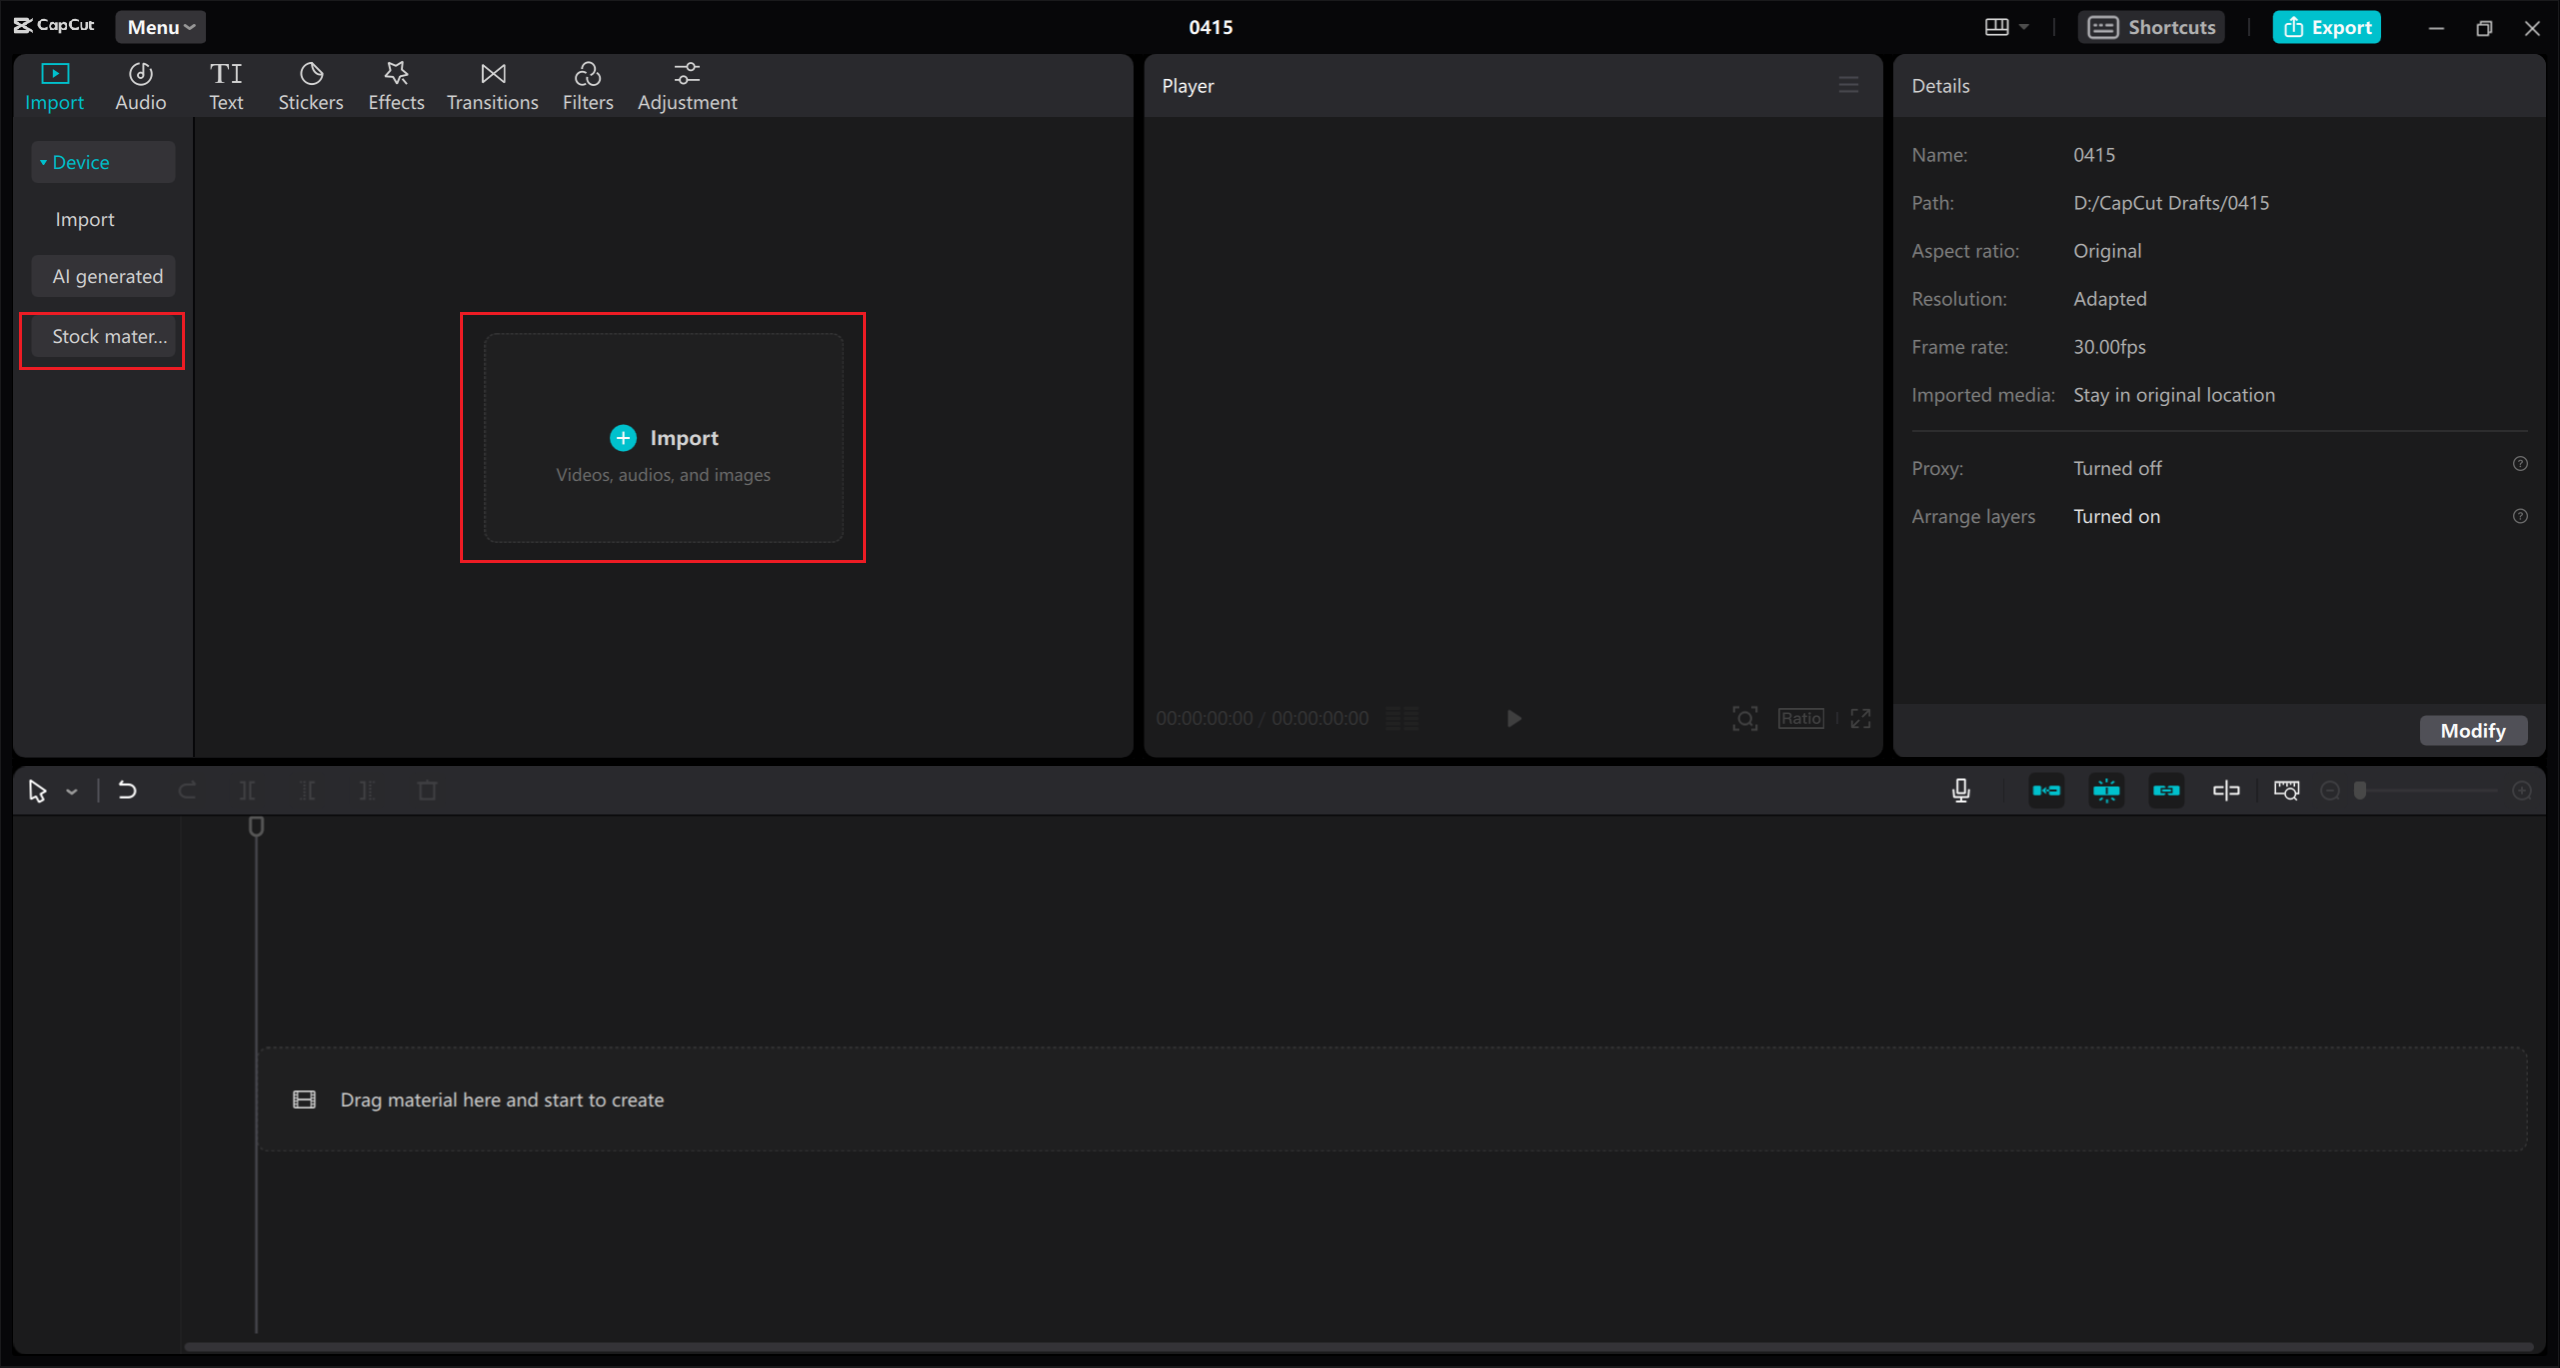Click the Split clip tool
This screenshot has width=2560, height=1368.
coord(247,790)
